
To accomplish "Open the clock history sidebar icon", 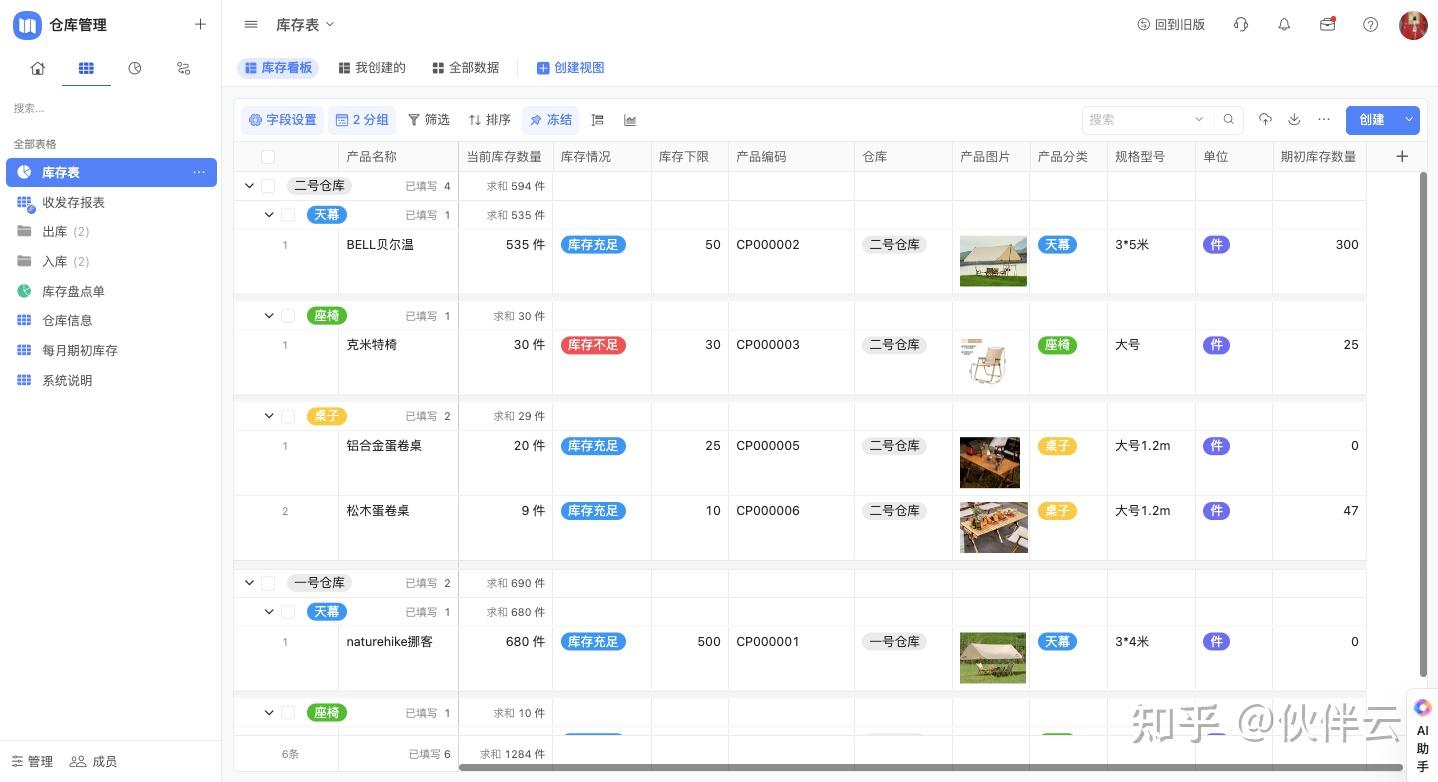I will click(x=135, y=68).
